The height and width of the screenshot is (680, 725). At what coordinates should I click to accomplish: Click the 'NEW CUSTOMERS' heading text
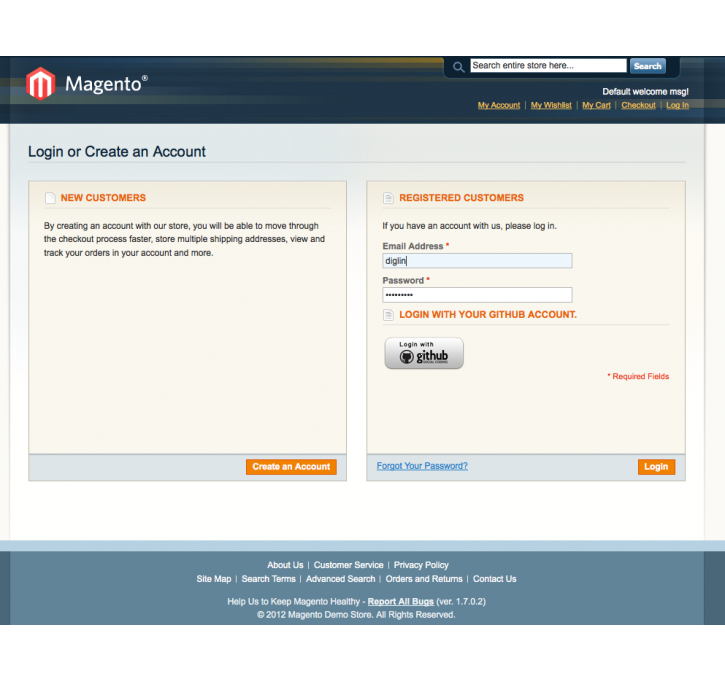tap(103, 198)
